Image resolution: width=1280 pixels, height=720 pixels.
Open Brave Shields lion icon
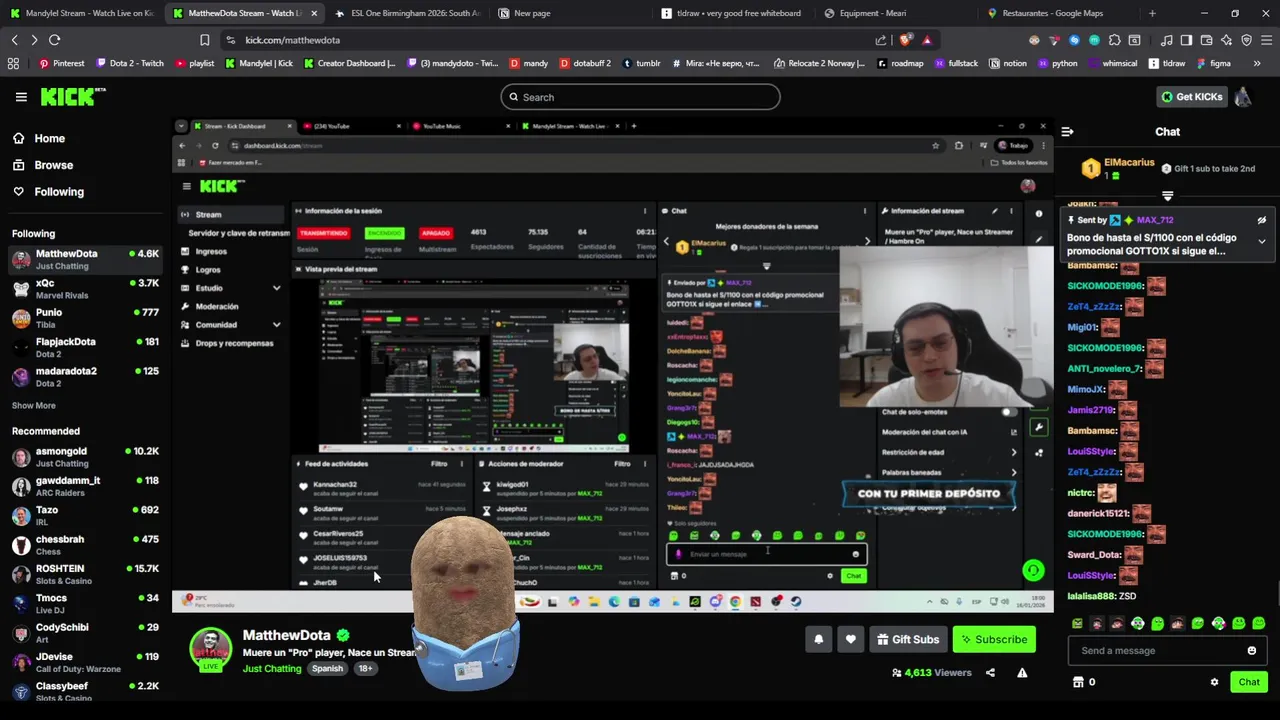click(907, 40)
